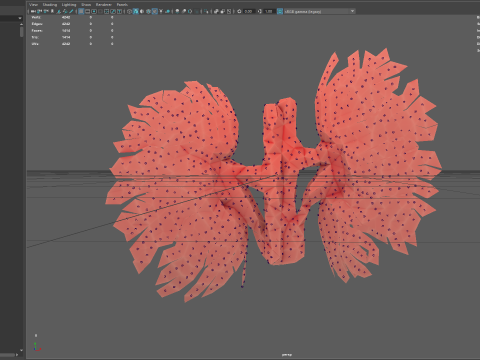Click the Isolate Select icon
The image size is (480, 360).
point(206,11)
